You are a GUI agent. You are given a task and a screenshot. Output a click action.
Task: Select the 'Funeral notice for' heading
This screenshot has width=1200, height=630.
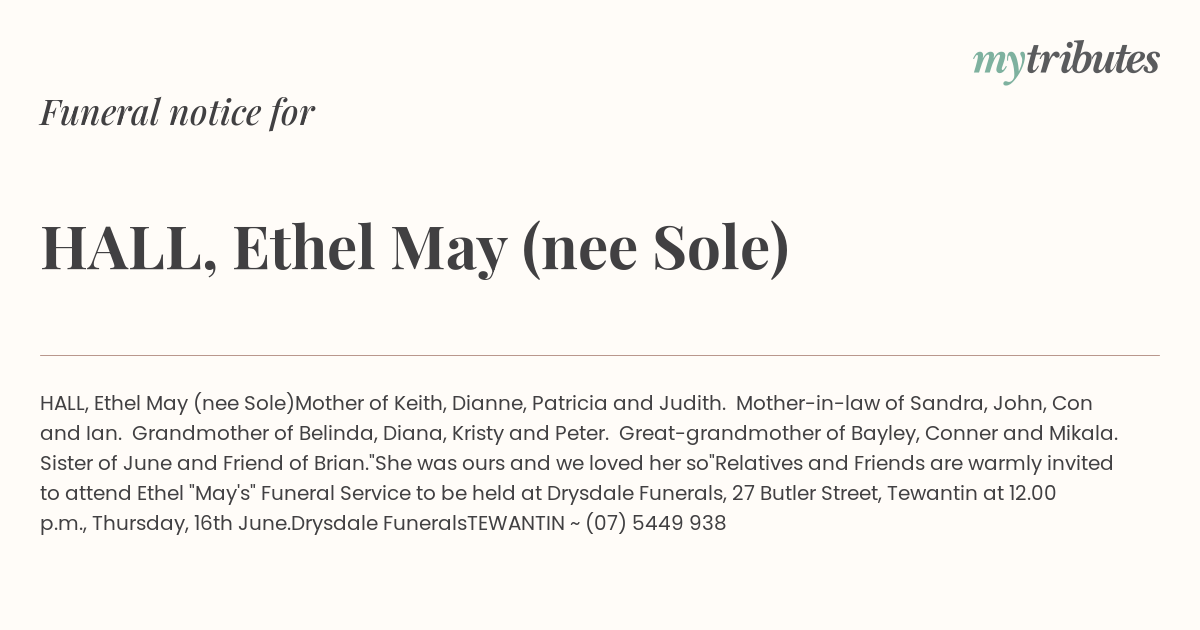click(x=178, y=112)
